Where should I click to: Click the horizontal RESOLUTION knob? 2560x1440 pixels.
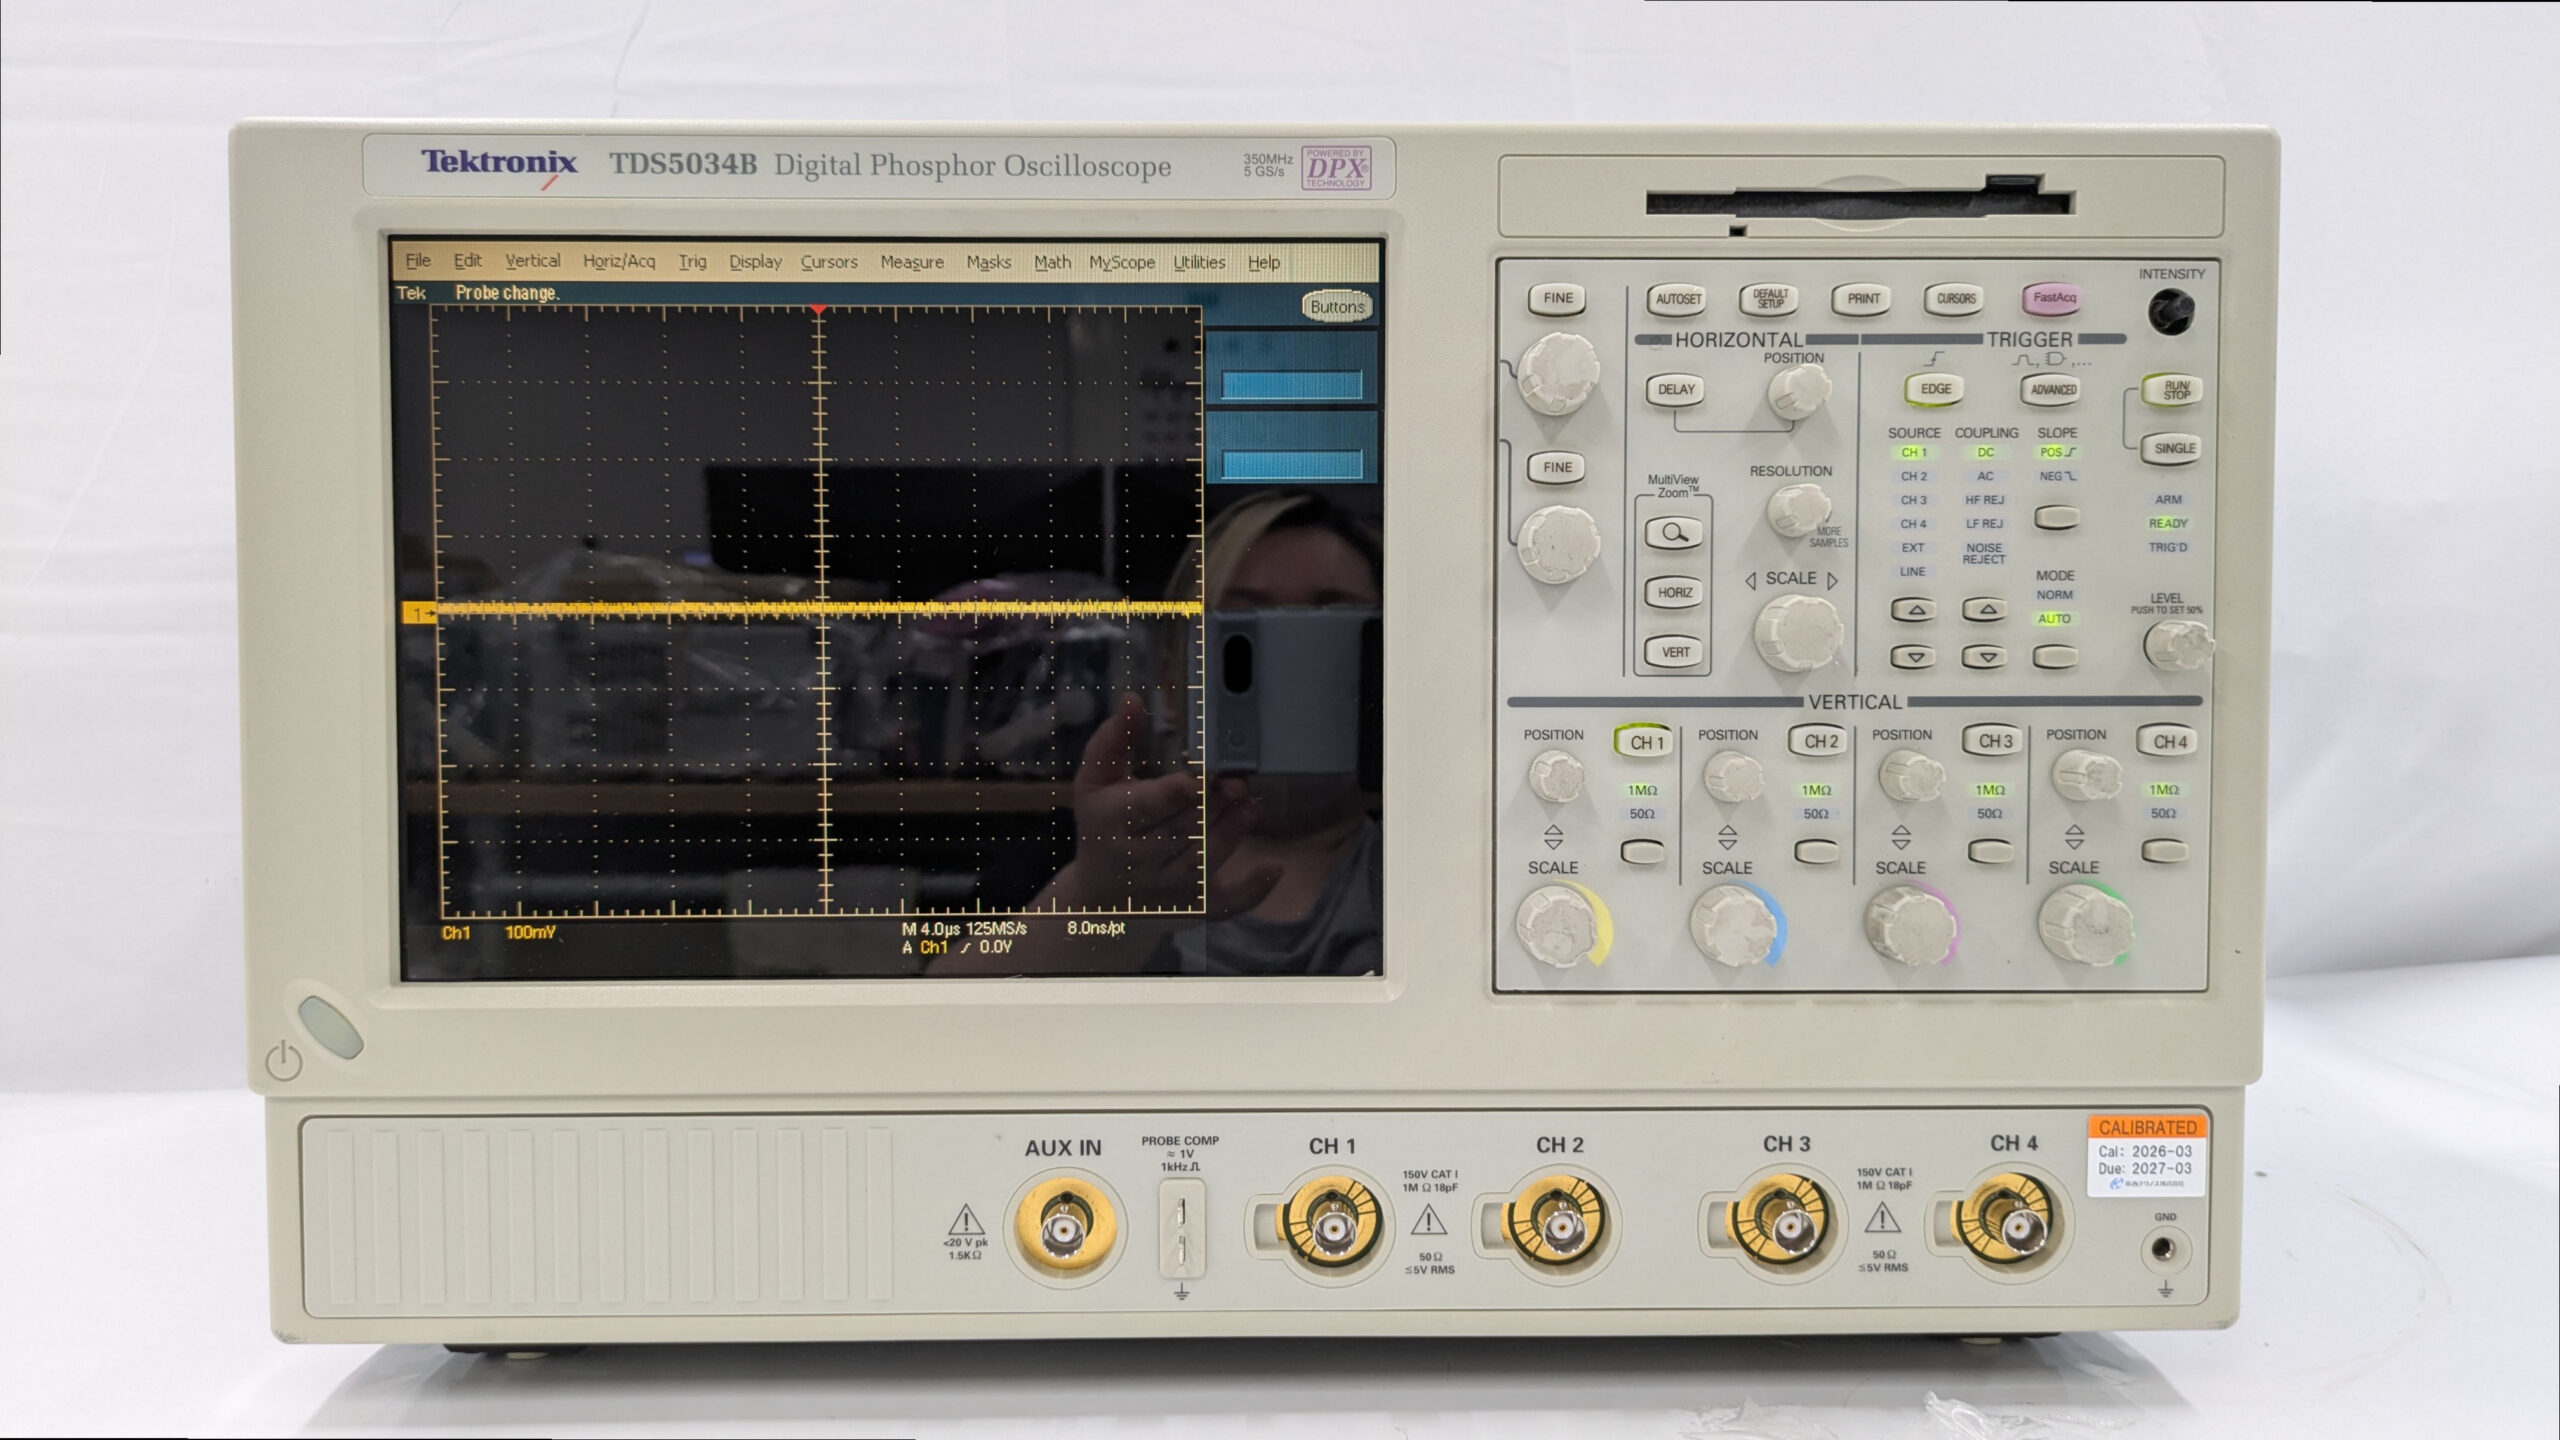(1798, 510)
